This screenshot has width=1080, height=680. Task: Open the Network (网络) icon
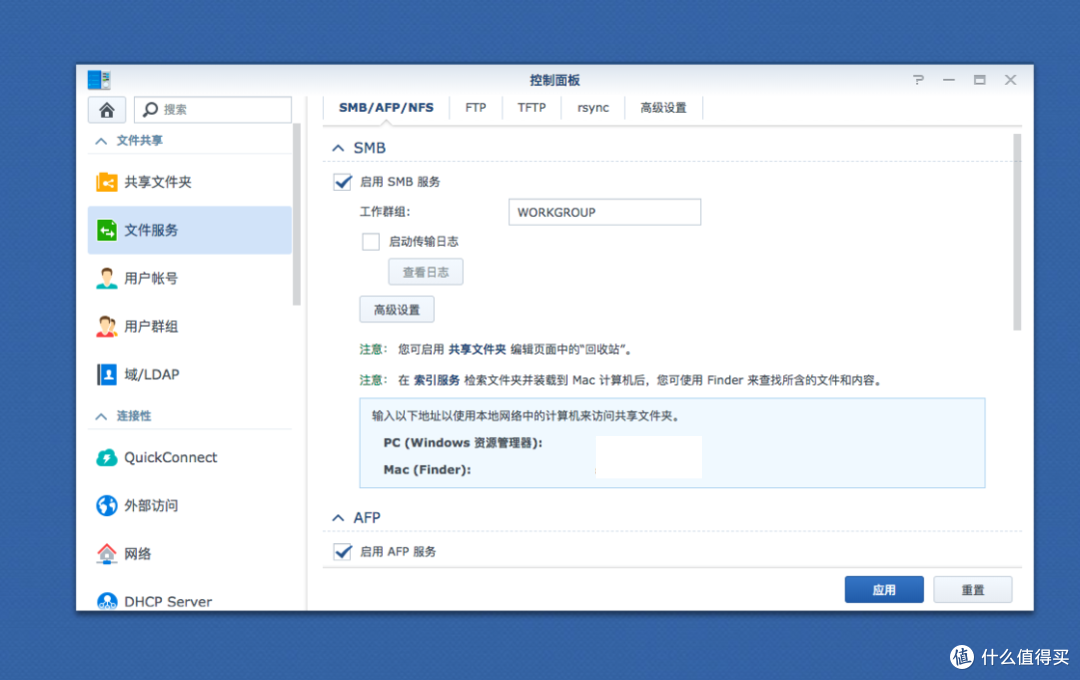coord(107,554)
